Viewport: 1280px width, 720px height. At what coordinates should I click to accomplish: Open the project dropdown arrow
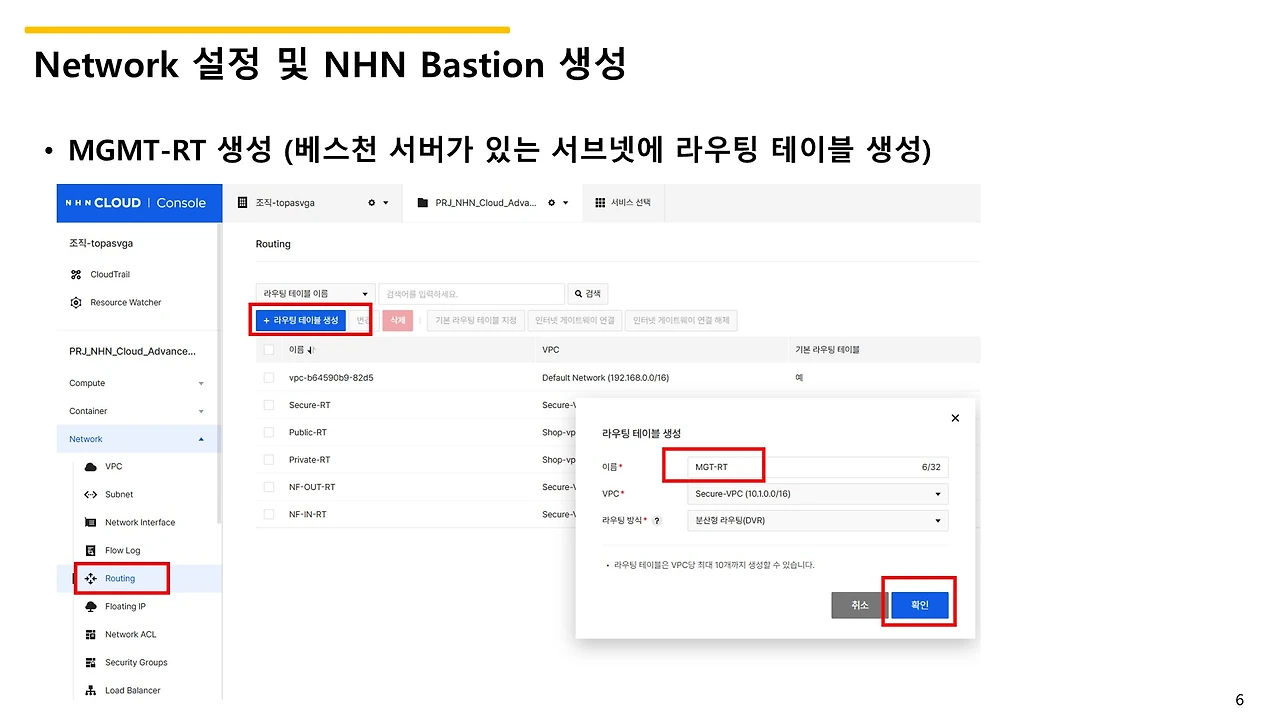[x=565, y=203]
